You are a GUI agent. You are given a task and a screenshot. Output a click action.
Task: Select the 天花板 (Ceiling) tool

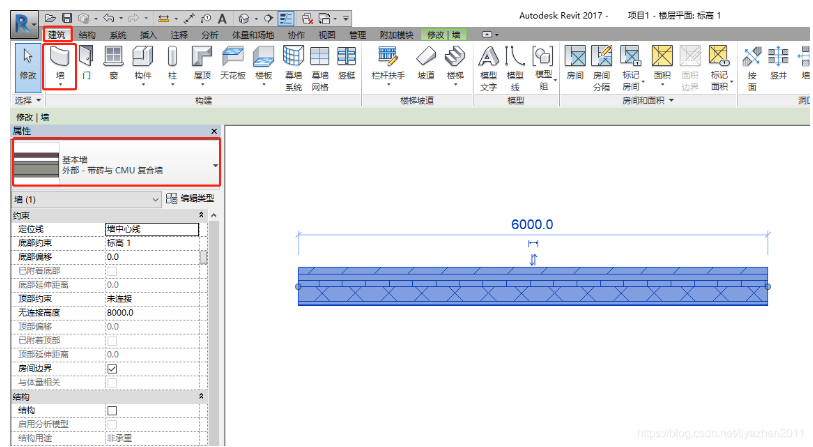click(x=233, y=58)
